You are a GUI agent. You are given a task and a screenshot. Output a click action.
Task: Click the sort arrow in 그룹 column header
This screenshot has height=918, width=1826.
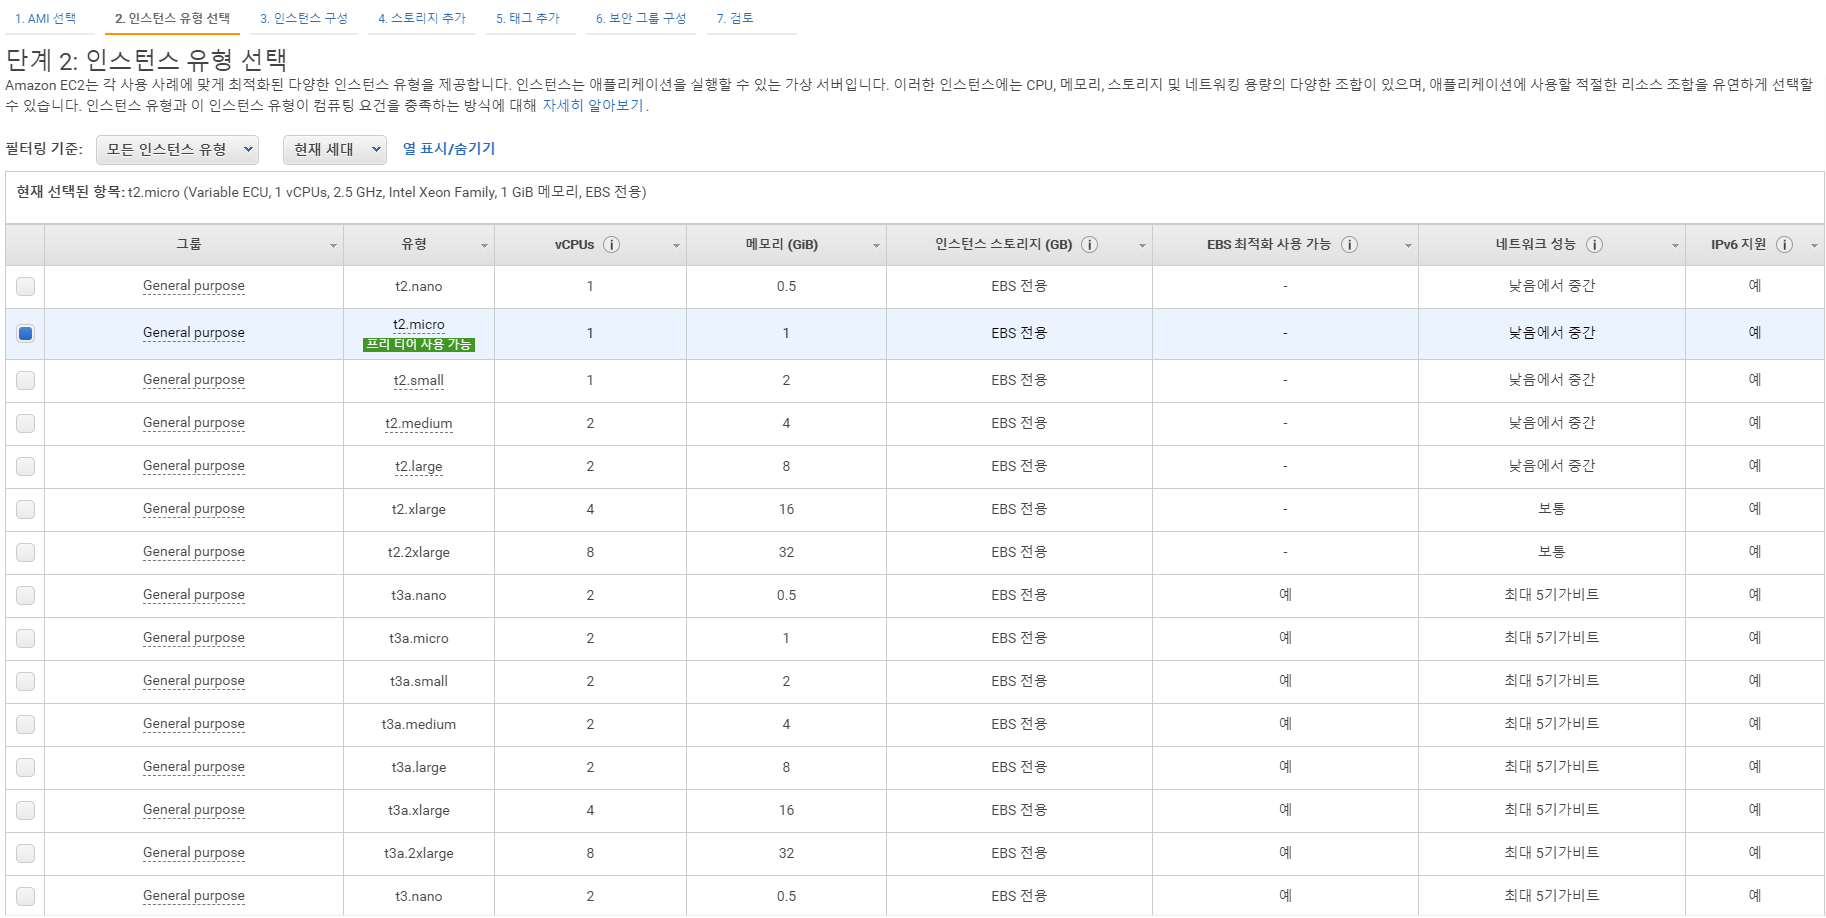tap(333, 246)
